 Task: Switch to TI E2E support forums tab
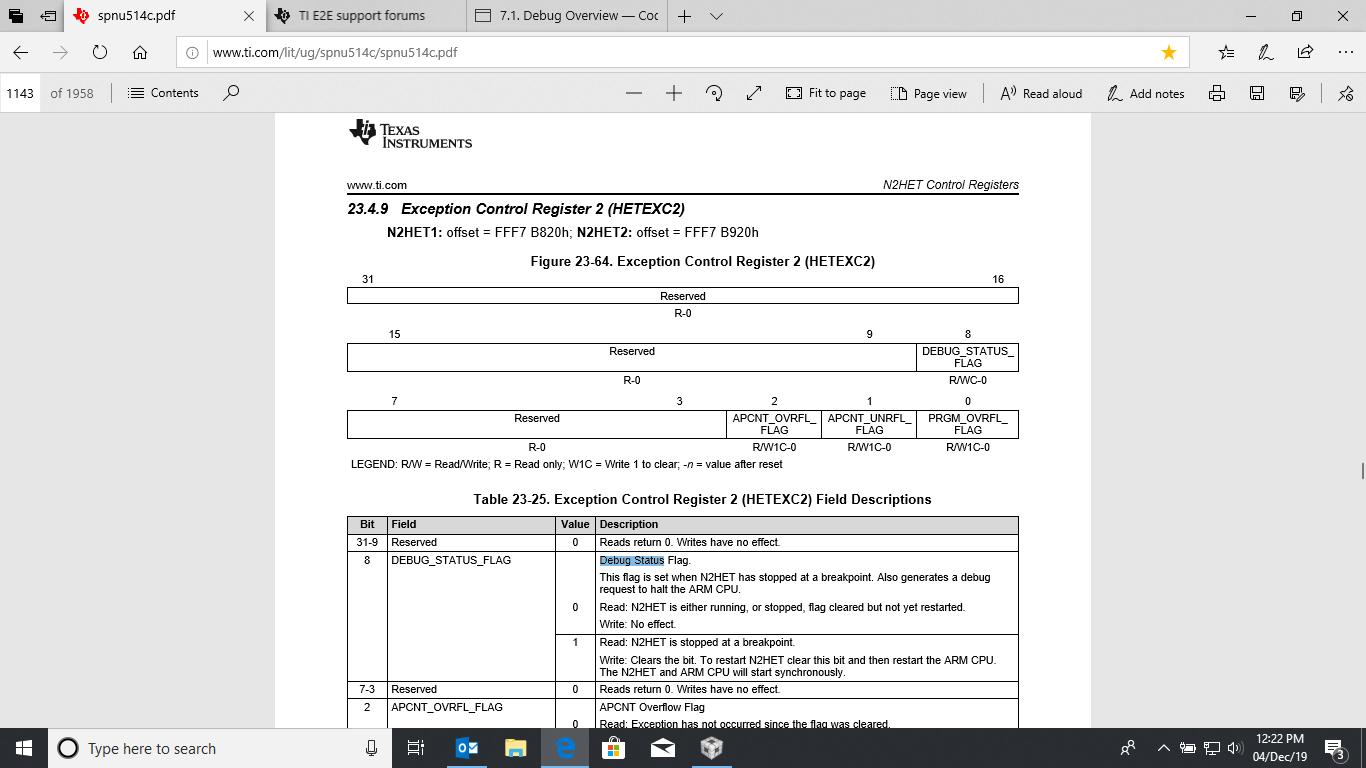[x=367, y=16]
